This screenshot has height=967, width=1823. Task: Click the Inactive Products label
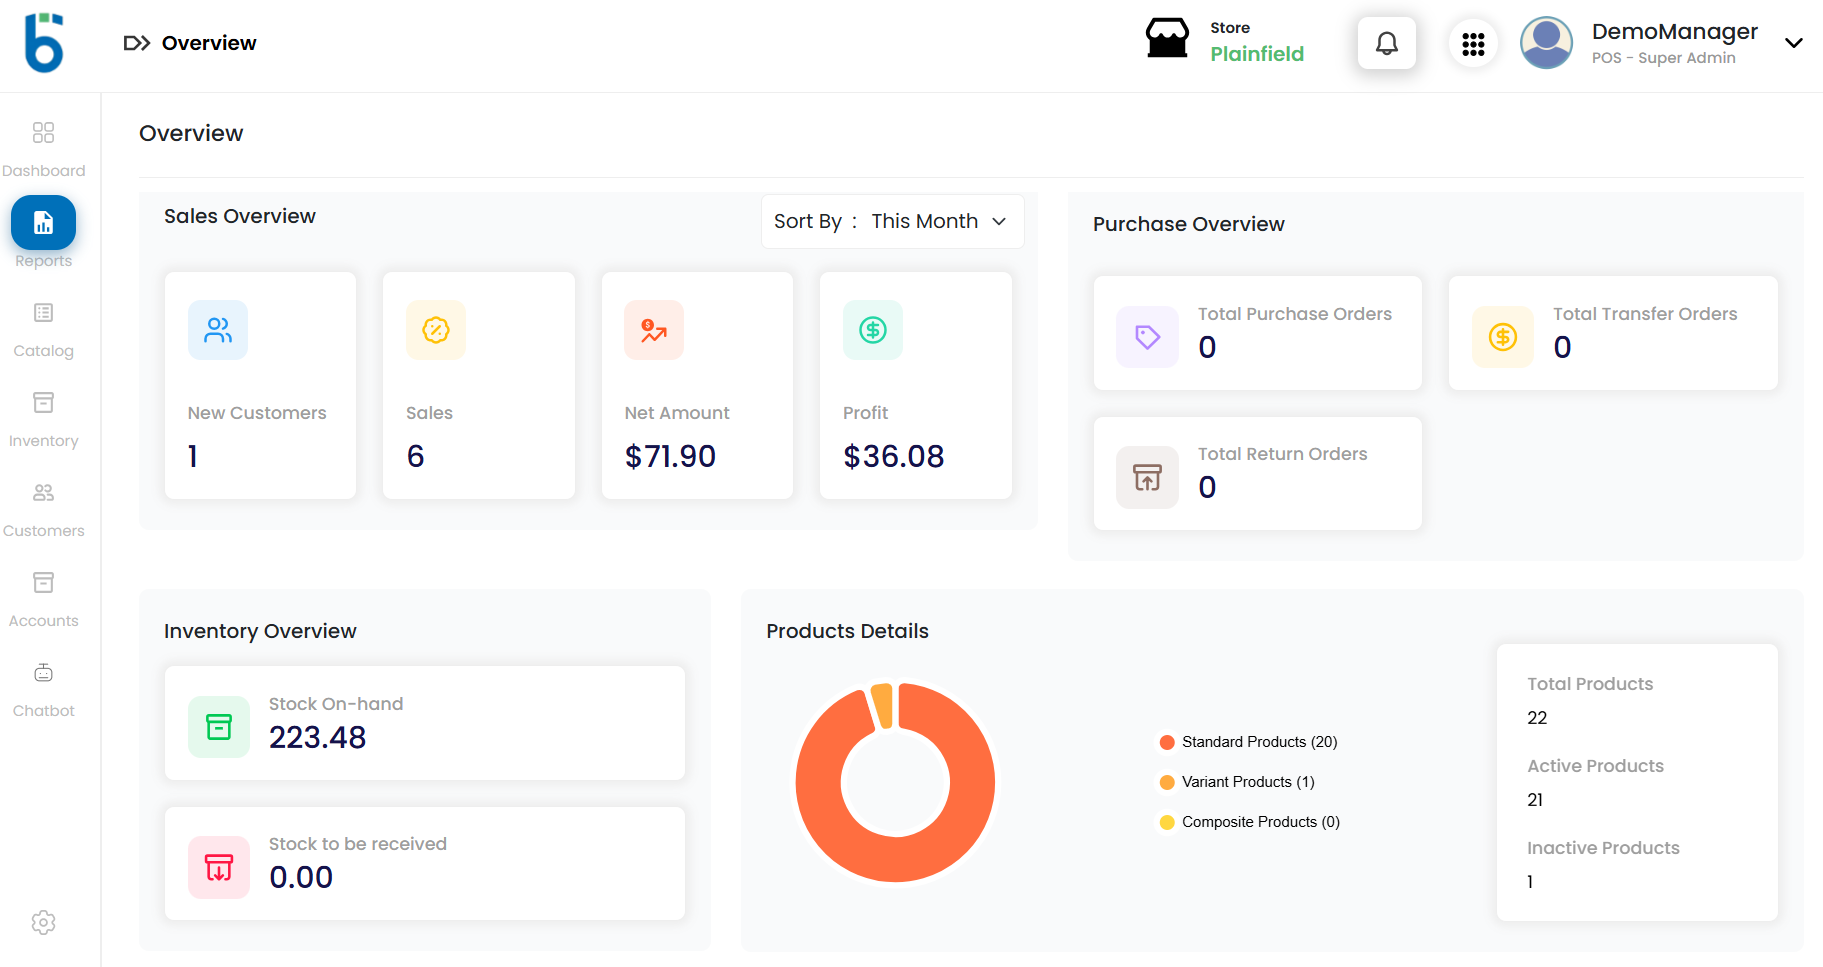[x=1603, y=848]
